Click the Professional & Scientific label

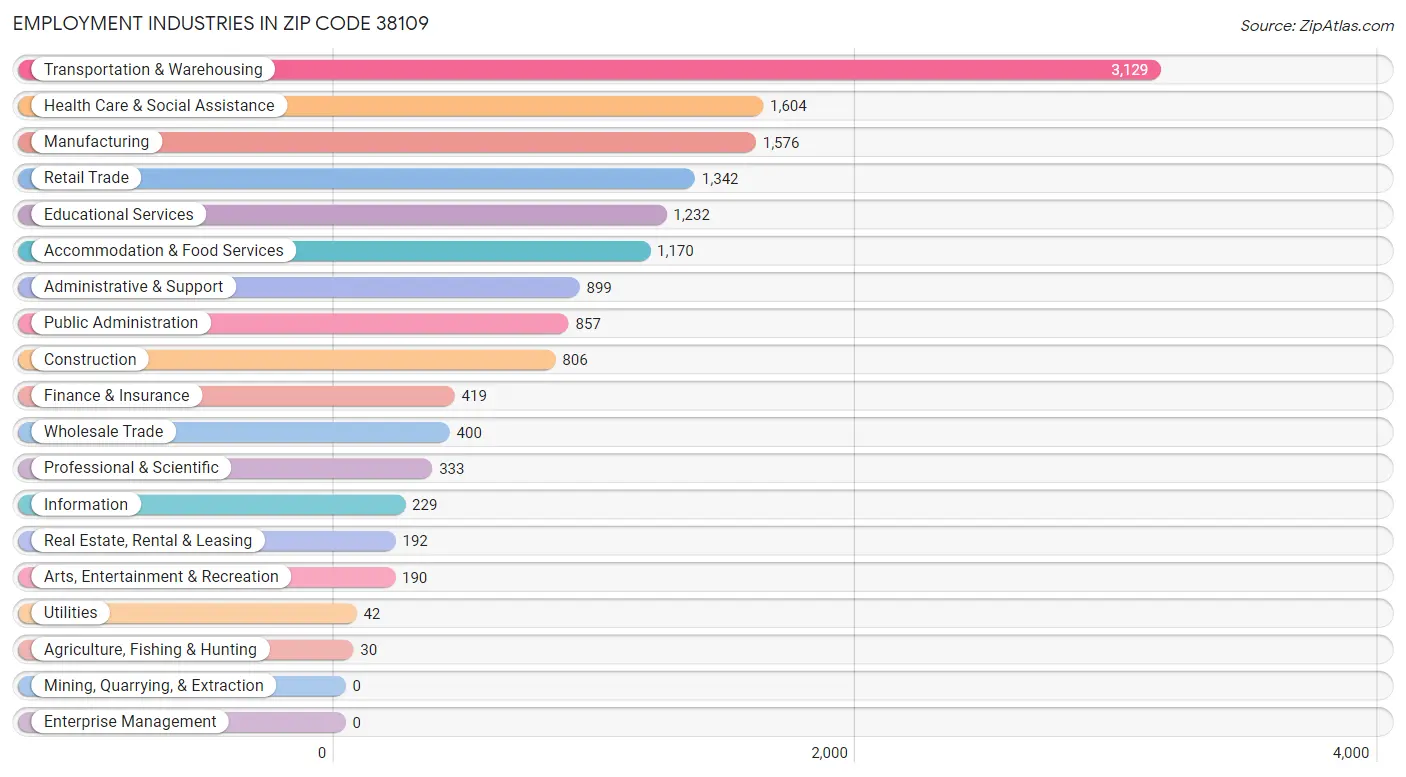[x=131, y=468]
